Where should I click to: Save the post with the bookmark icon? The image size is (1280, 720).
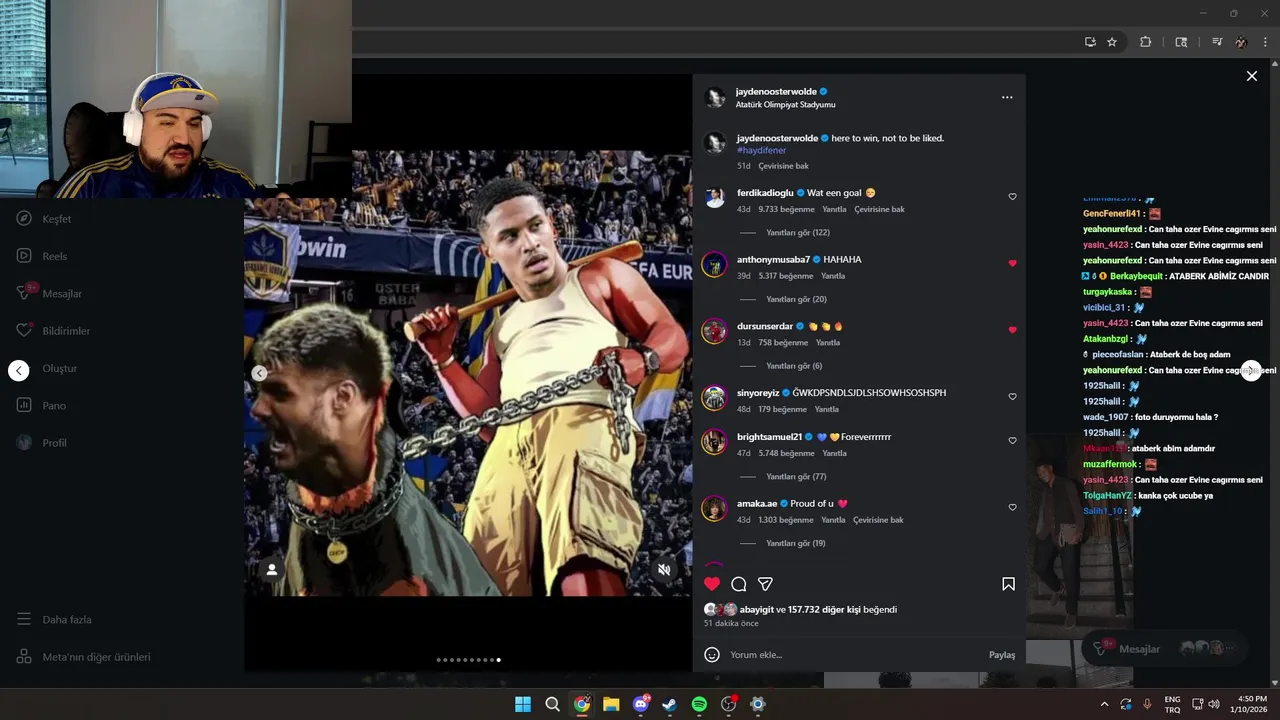1008,584
